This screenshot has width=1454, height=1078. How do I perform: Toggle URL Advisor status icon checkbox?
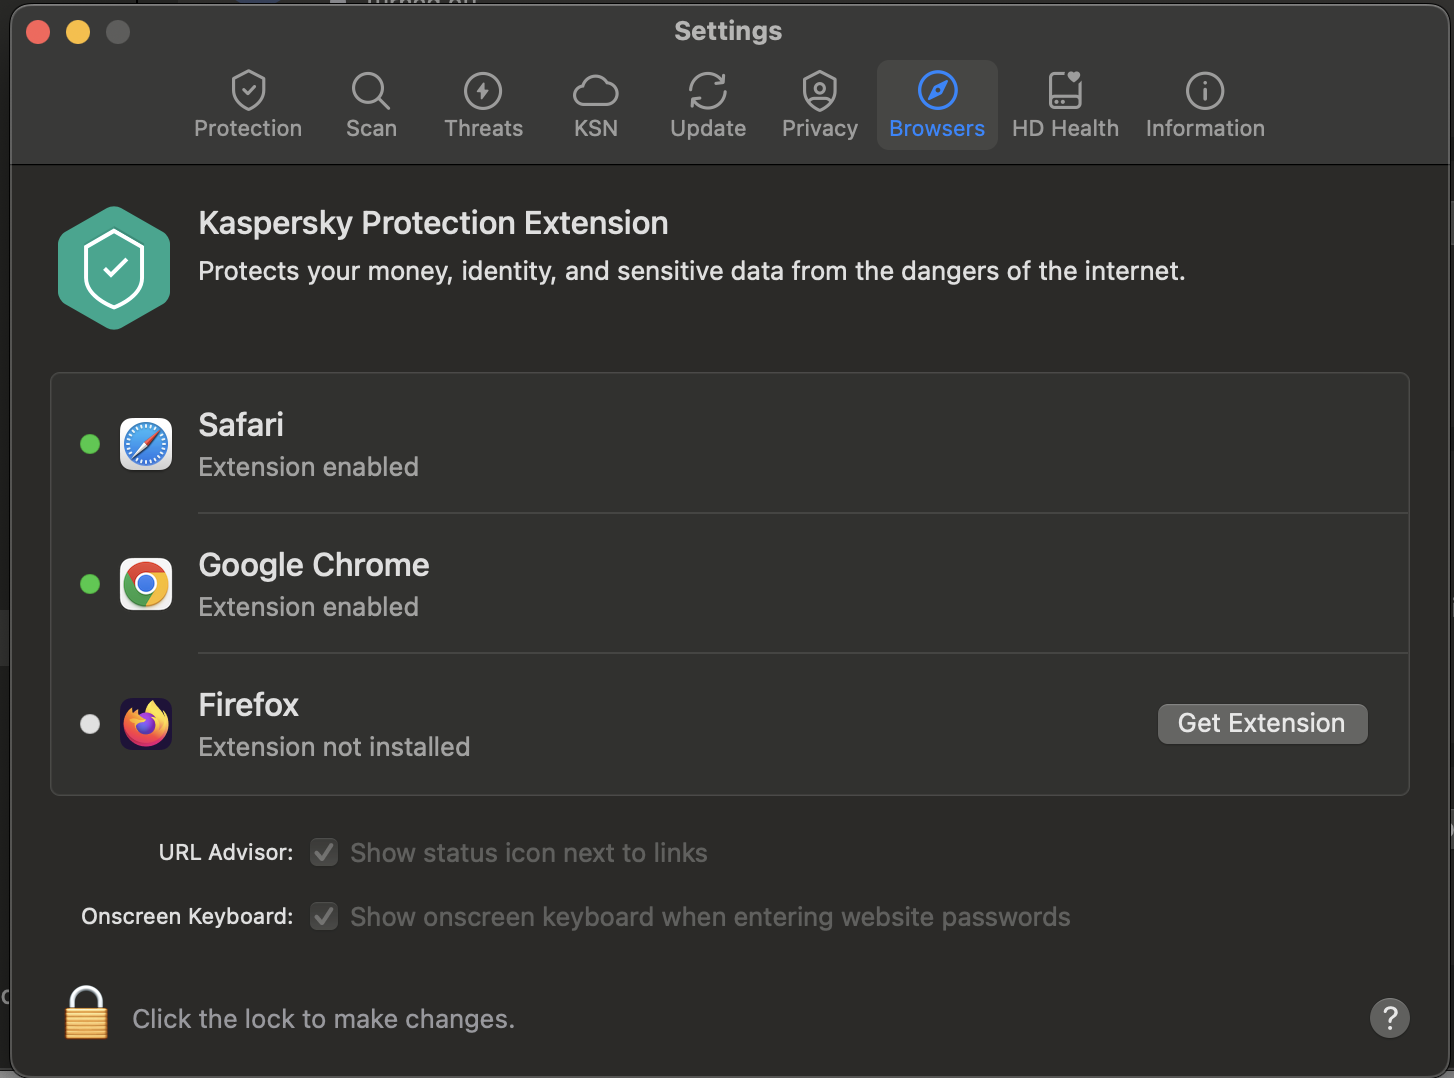tap(324, 853)
